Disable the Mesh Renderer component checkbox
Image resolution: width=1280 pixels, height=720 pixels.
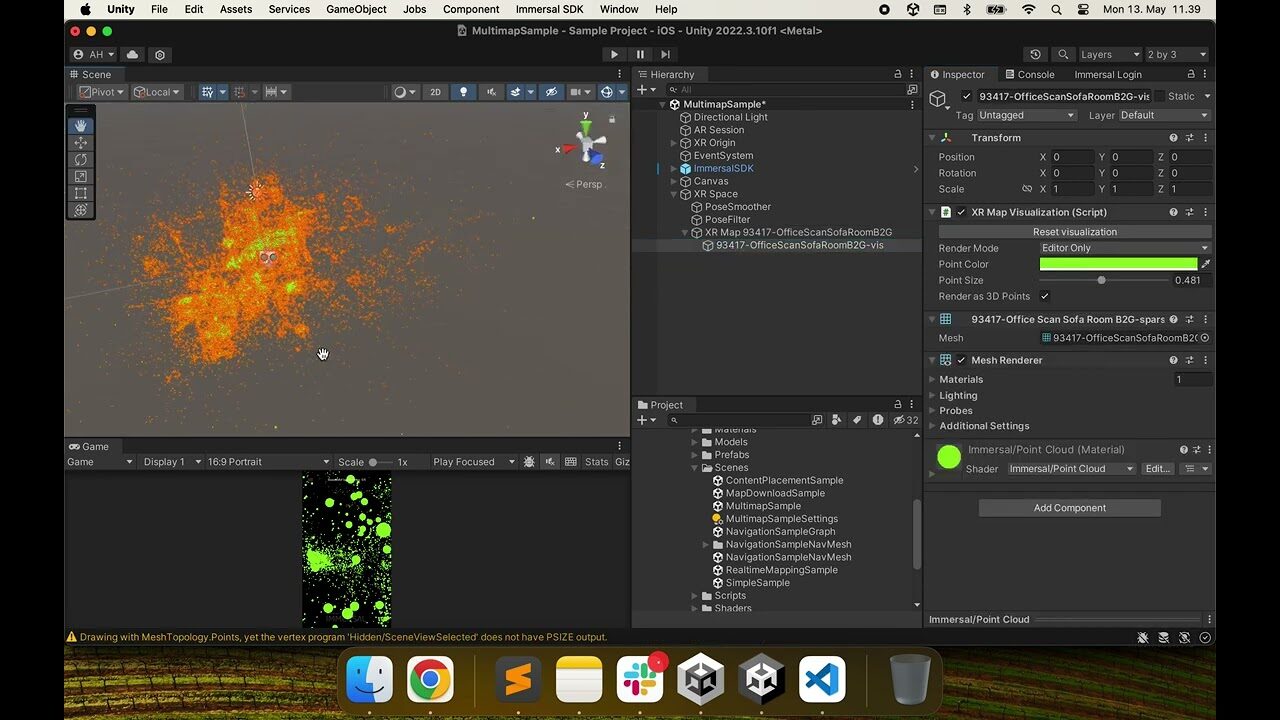[x=961, y=360]
